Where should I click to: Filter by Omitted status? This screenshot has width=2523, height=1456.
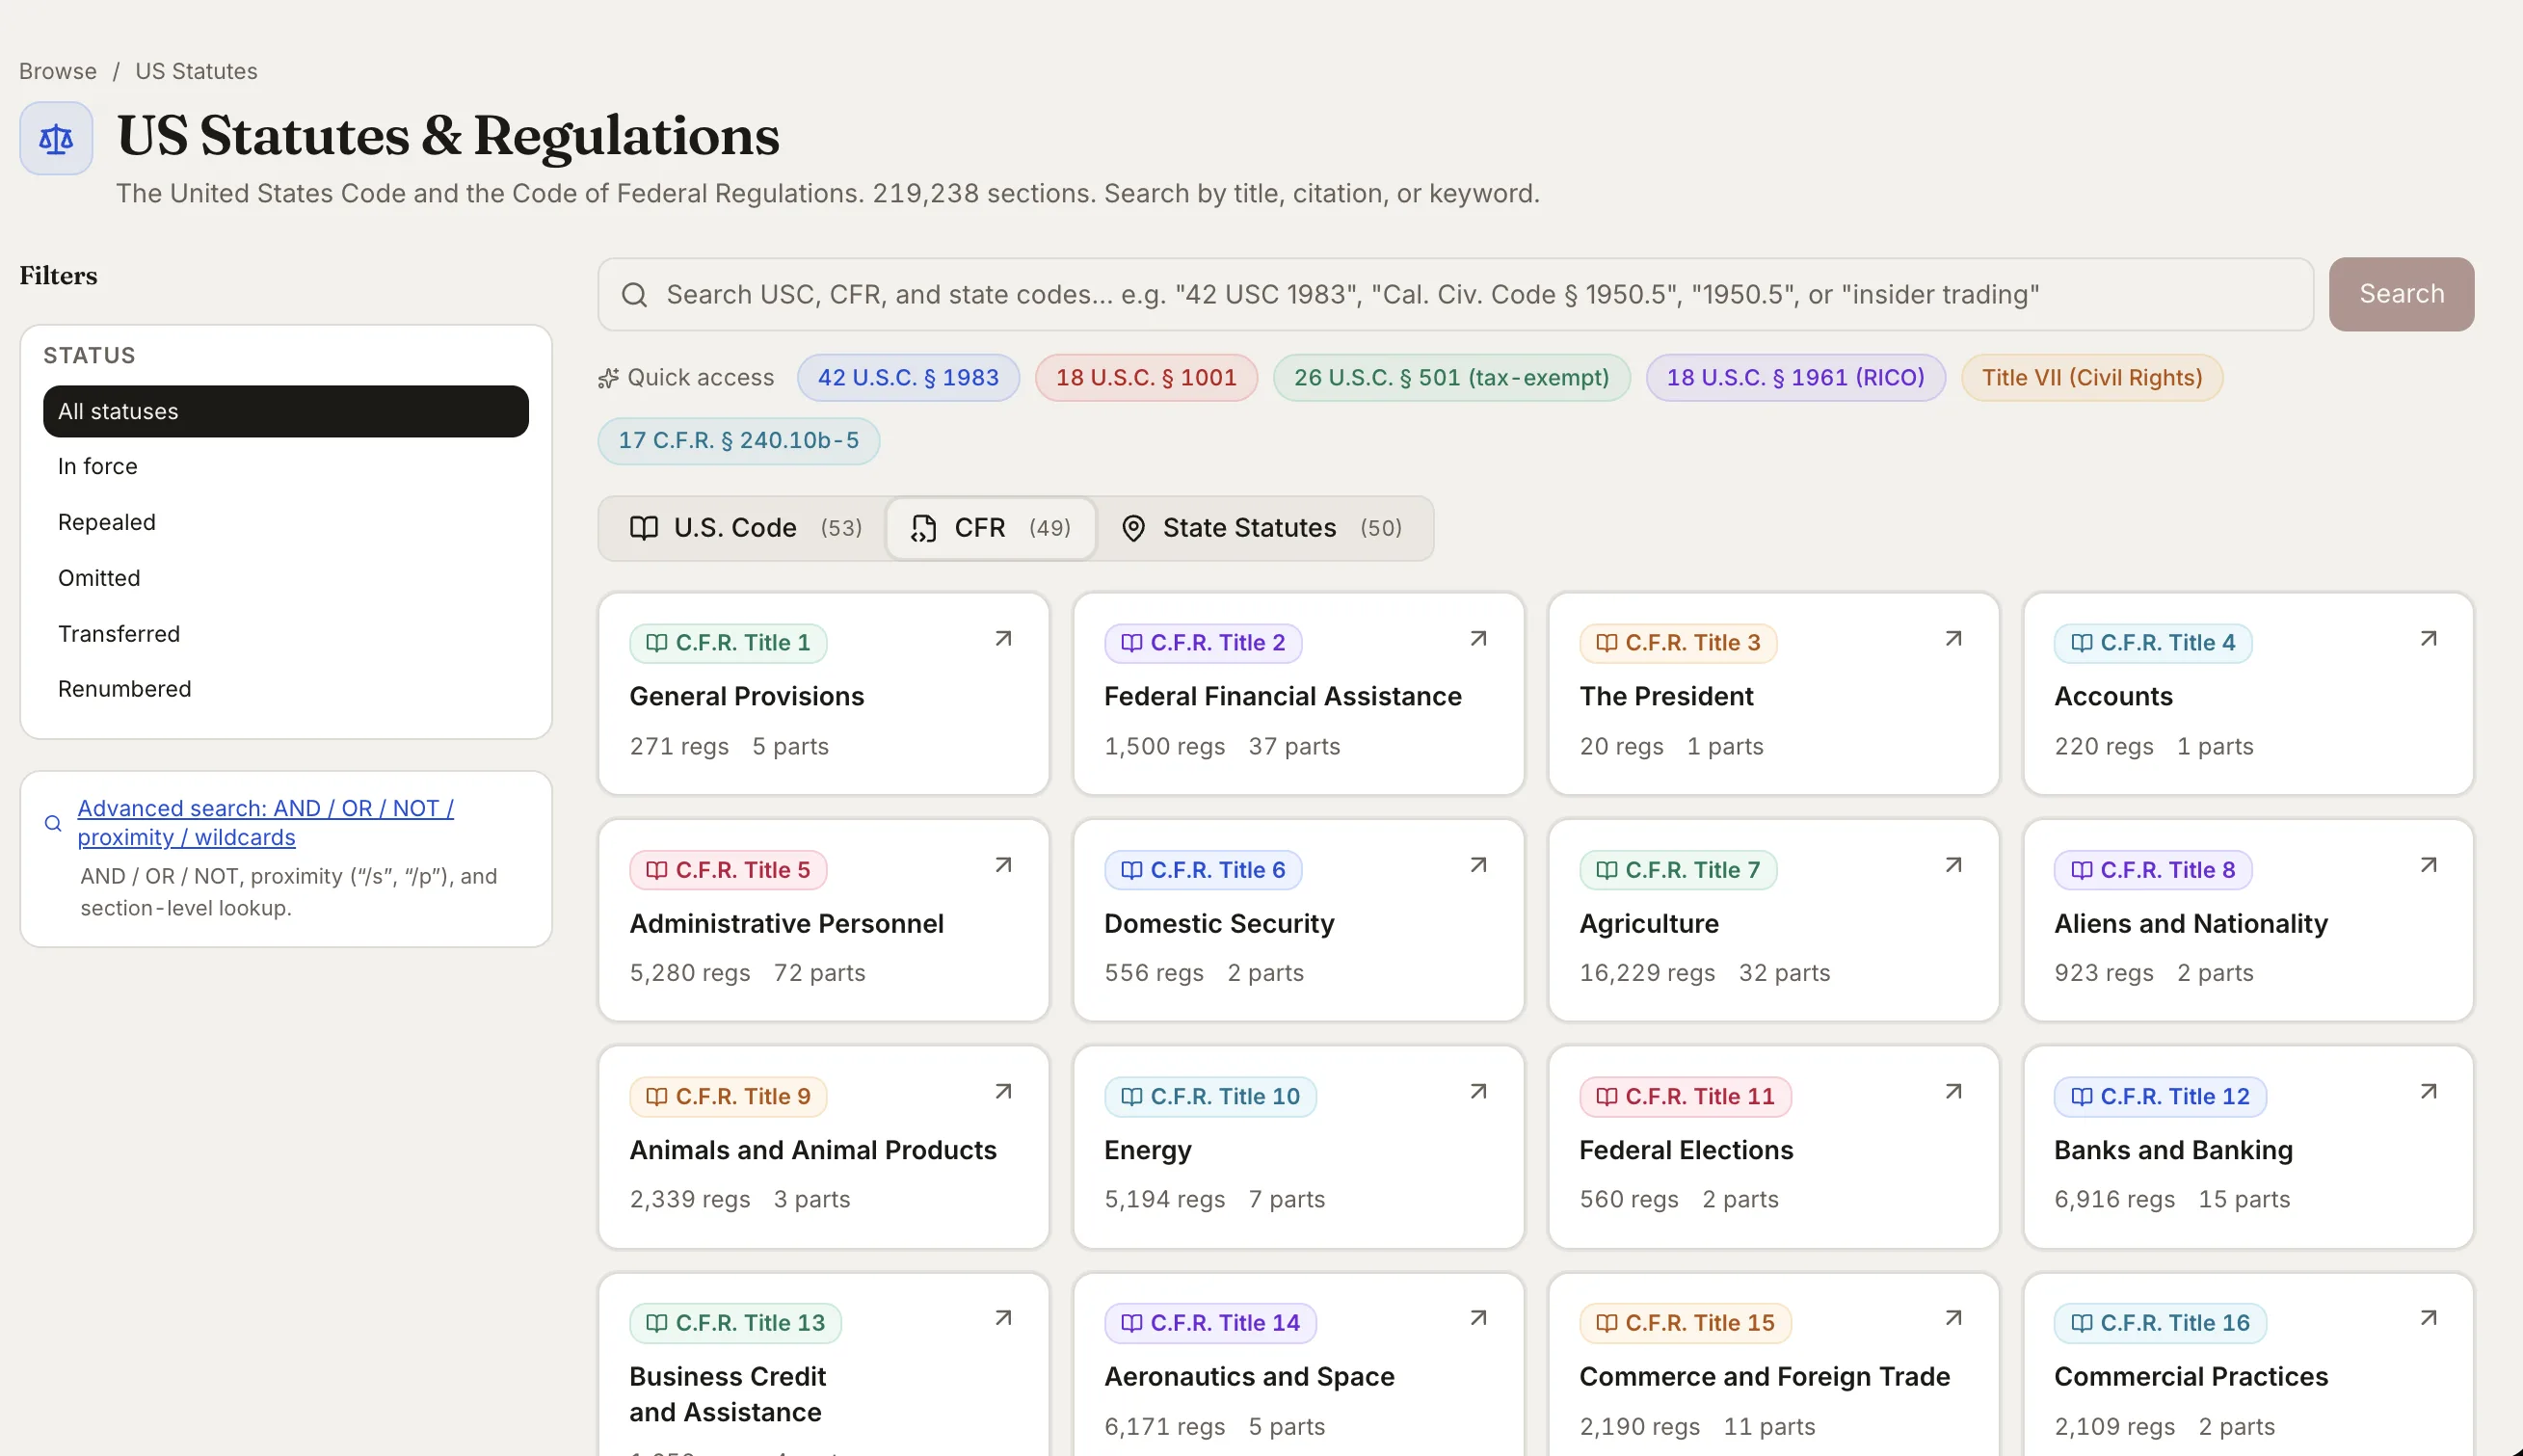pyautogui.click(x=286, y=578)
